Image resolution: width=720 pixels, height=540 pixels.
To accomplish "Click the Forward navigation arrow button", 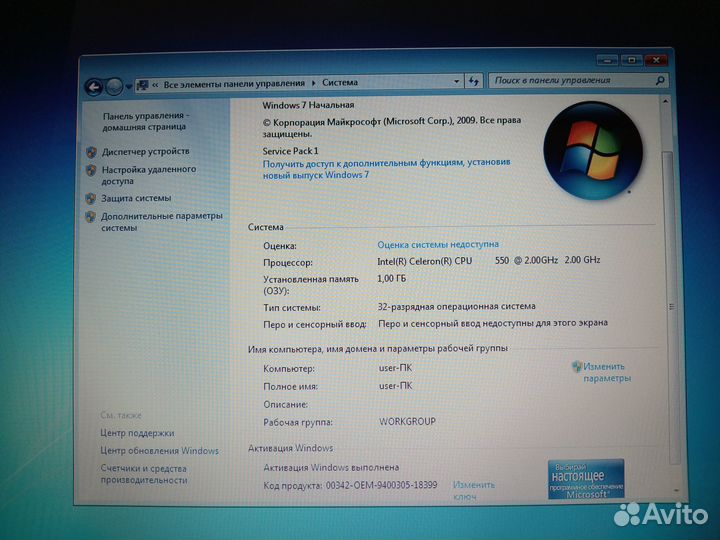I will coord(114,86).
